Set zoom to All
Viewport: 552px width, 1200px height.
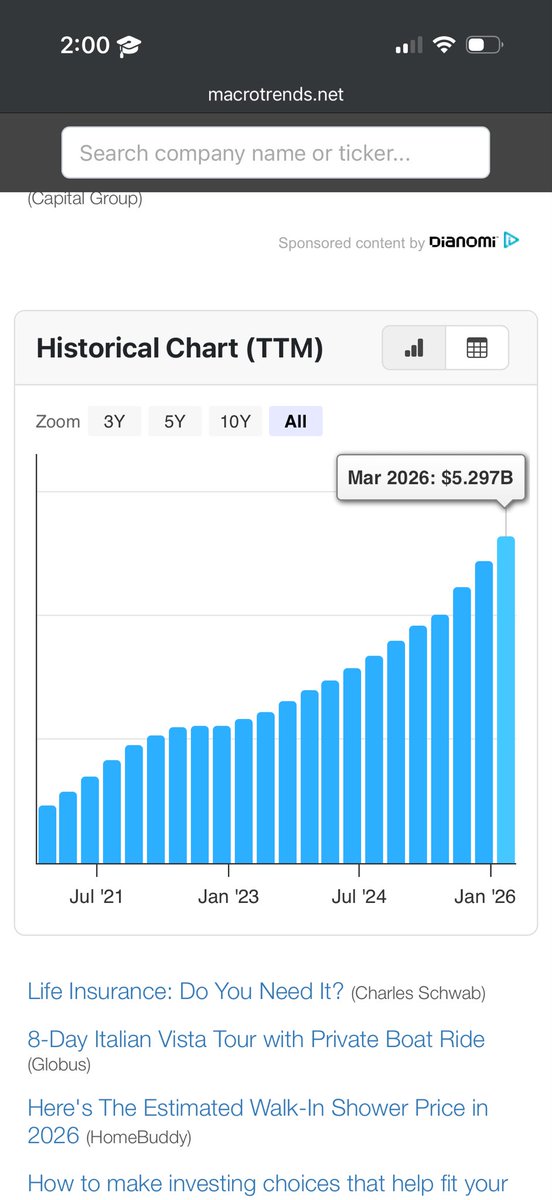pyautogui.click(x=296, y=421)
